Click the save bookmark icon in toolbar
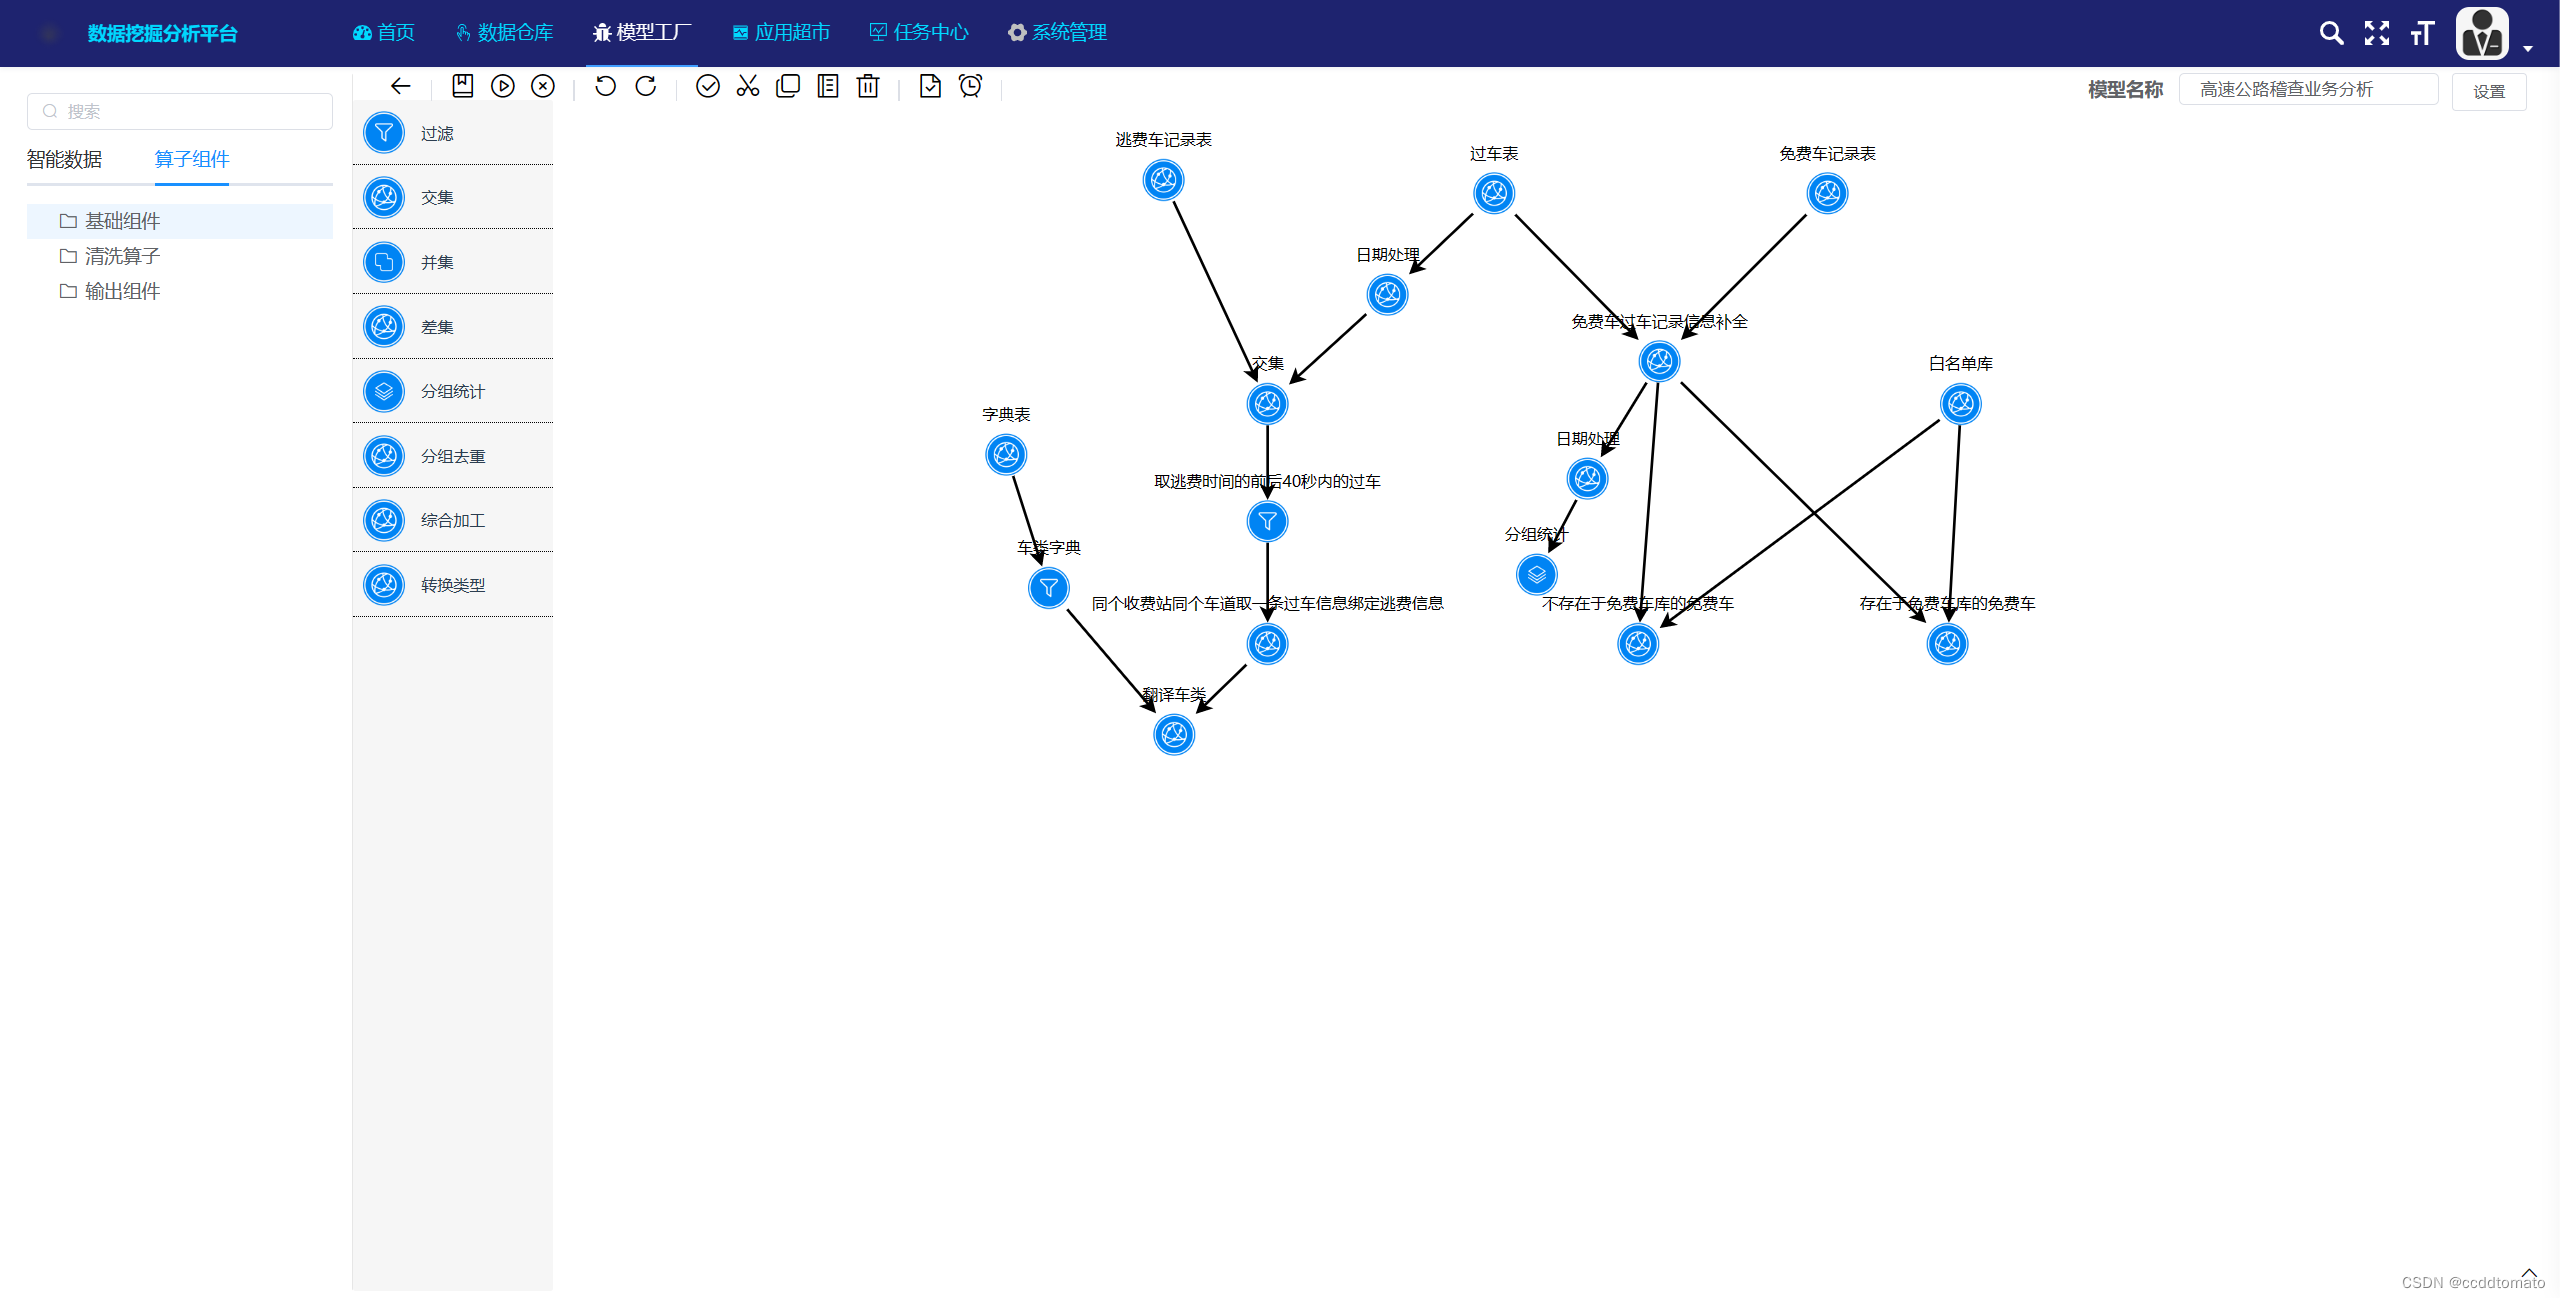Screen dimensions: 2560x1298 462,86
